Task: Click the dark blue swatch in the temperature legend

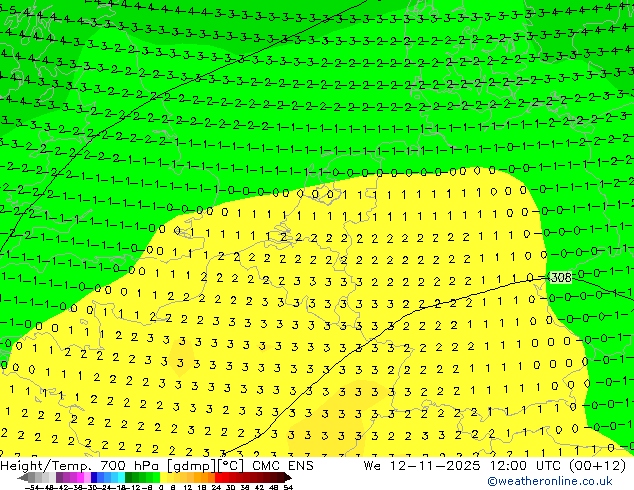Action: point(94,477)
